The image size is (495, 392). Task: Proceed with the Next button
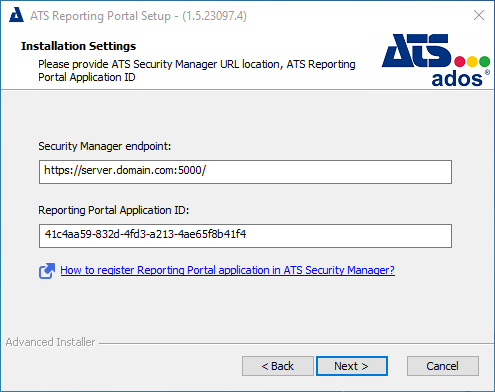[x=352, y=366]
